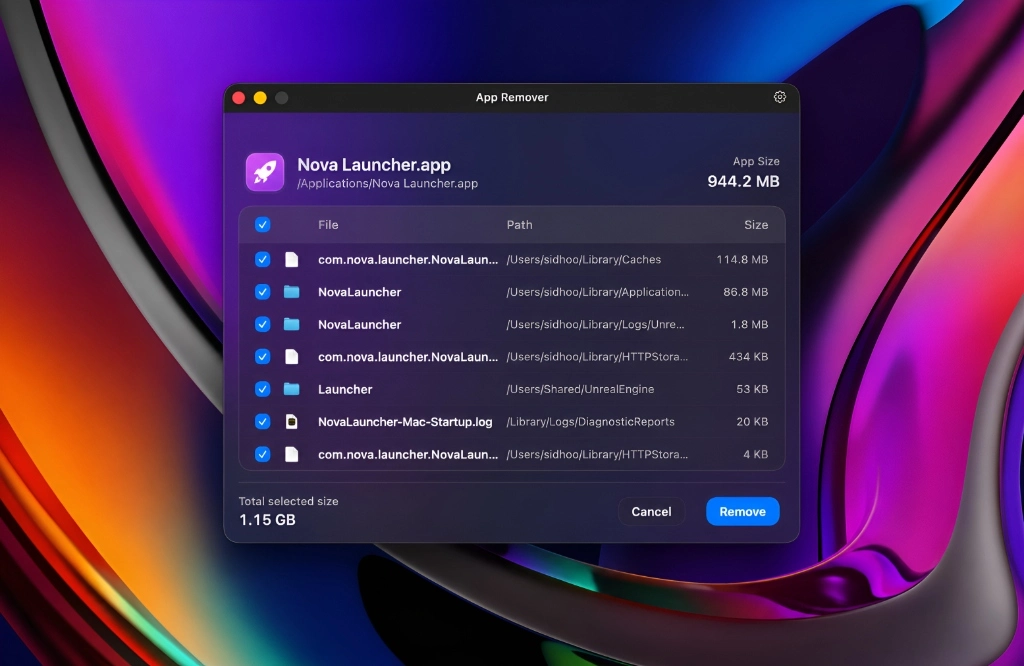Minimize the App Remover window
1024x666 pixels.
[x=260, y=98]
